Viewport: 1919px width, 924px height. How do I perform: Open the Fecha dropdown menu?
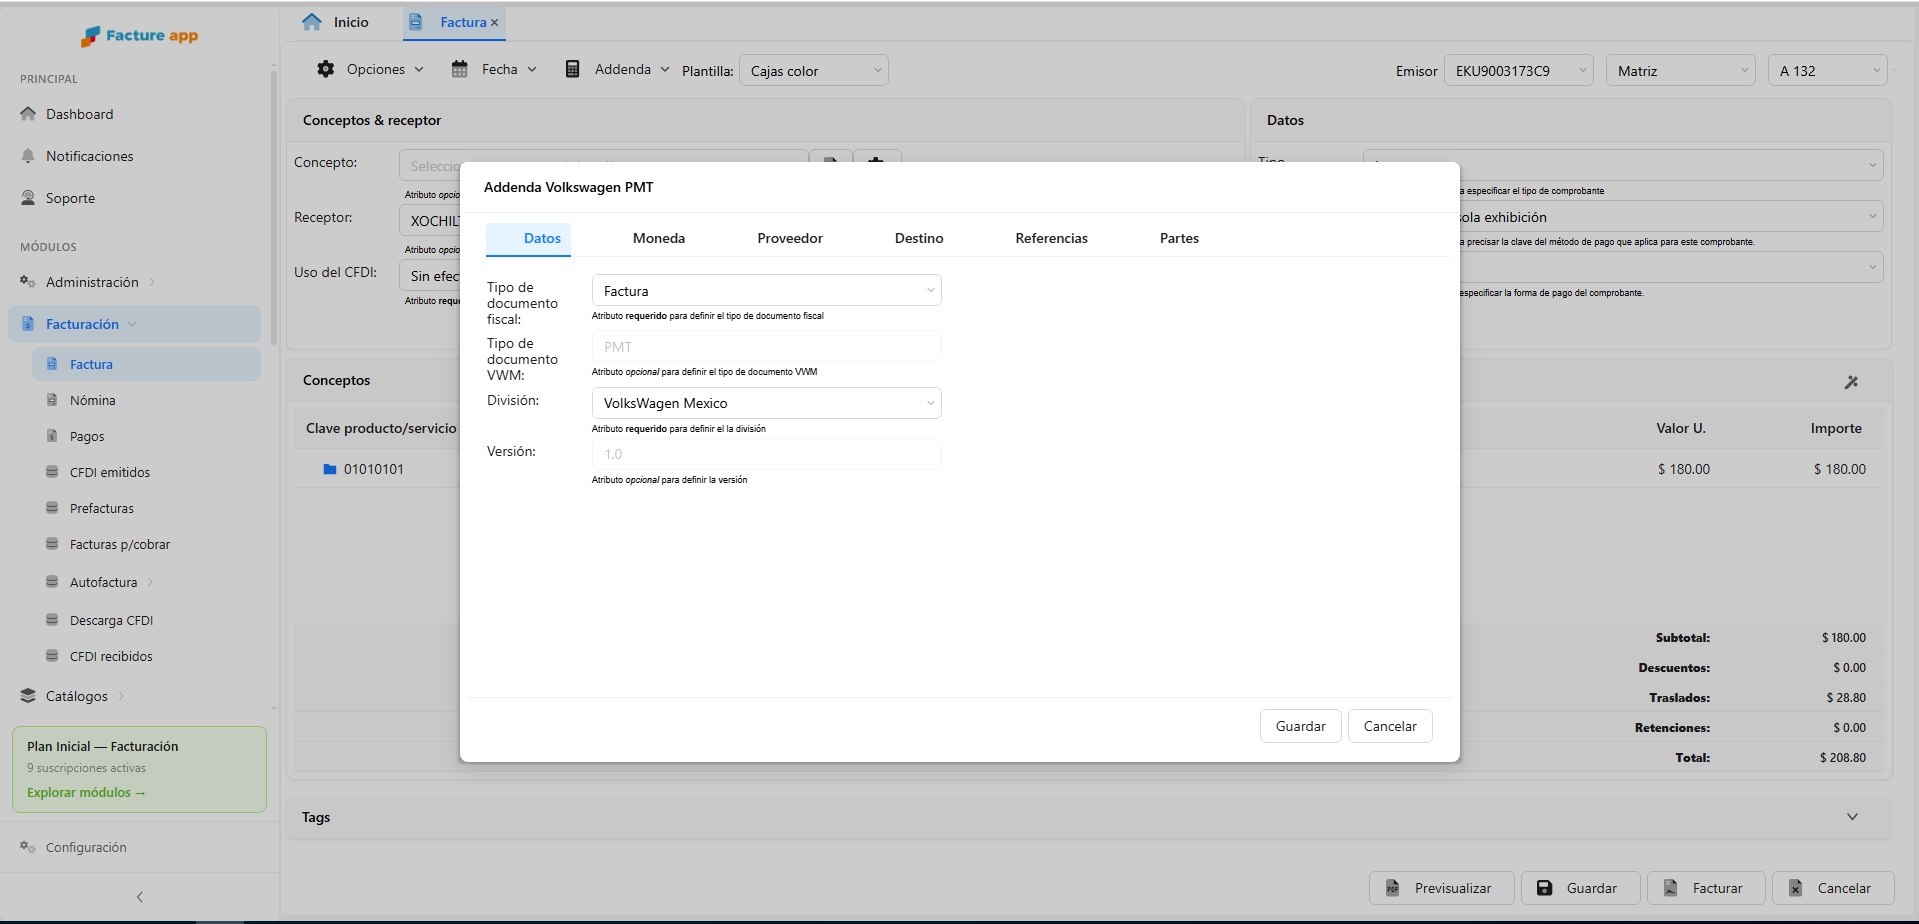point(494,69)
